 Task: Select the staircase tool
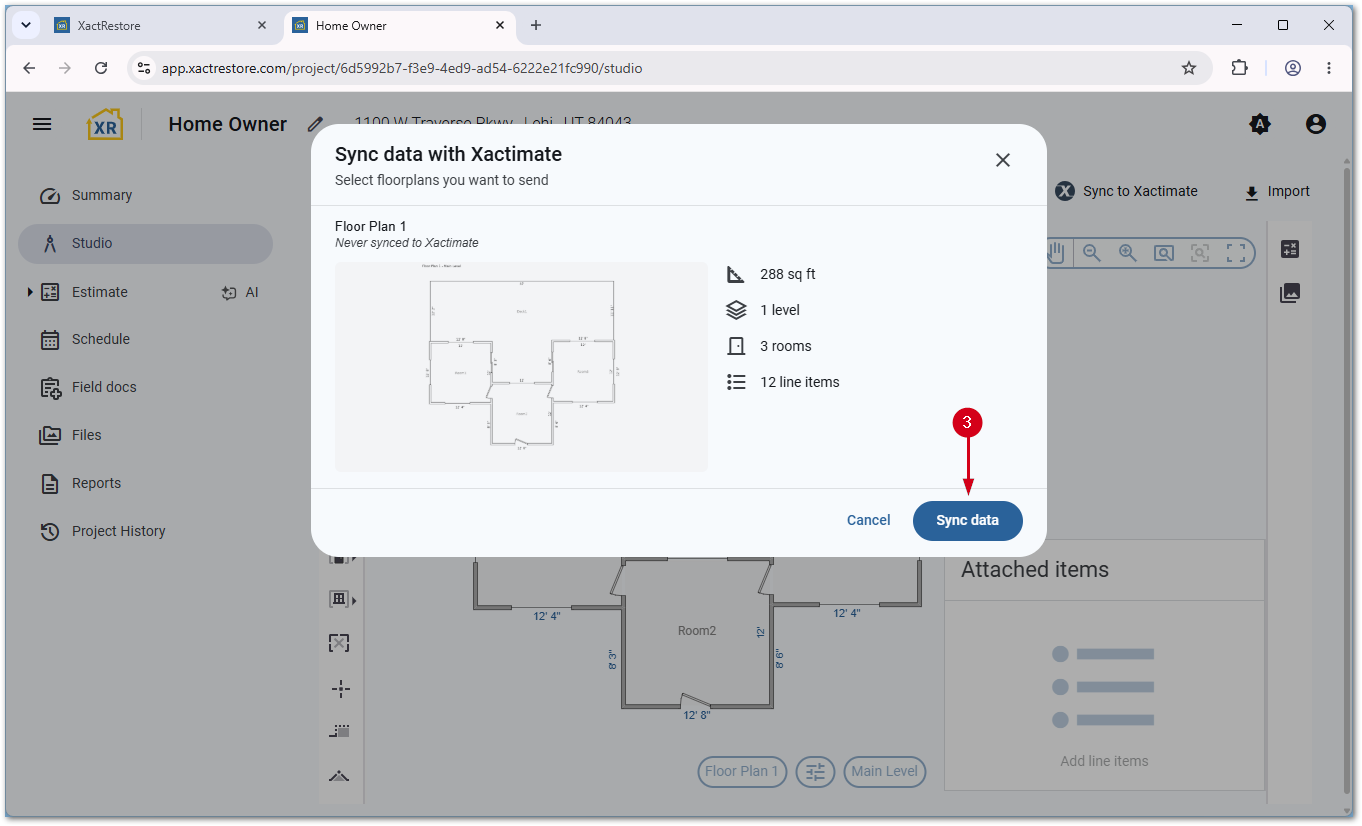pyautogui.click(x=339, y=731)
